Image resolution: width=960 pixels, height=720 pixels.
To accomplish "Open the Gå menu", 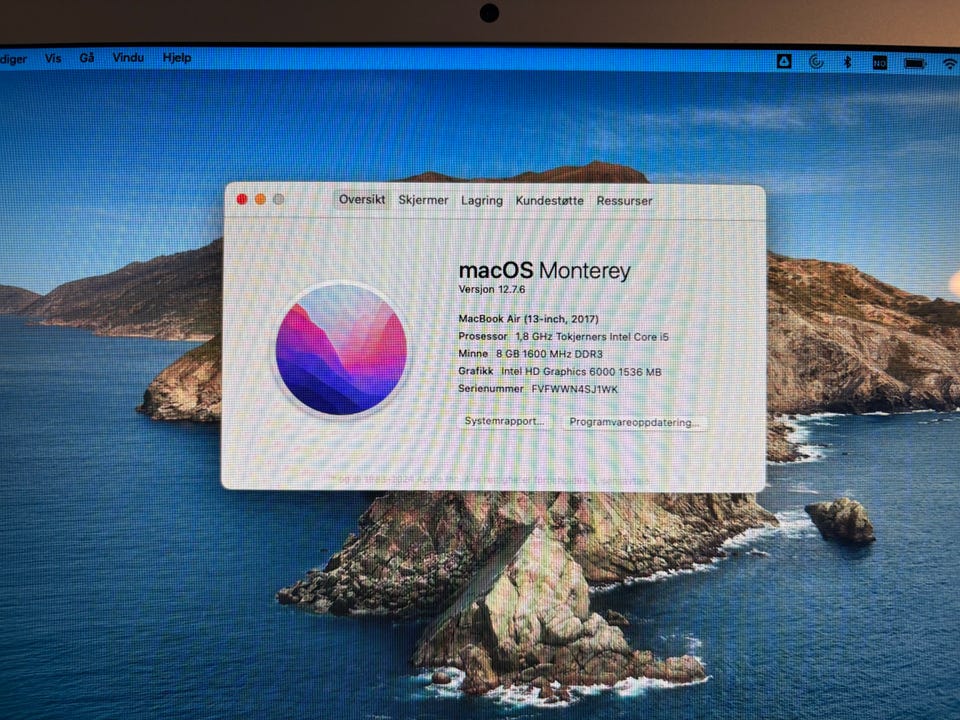I will [x=87, y=58].
